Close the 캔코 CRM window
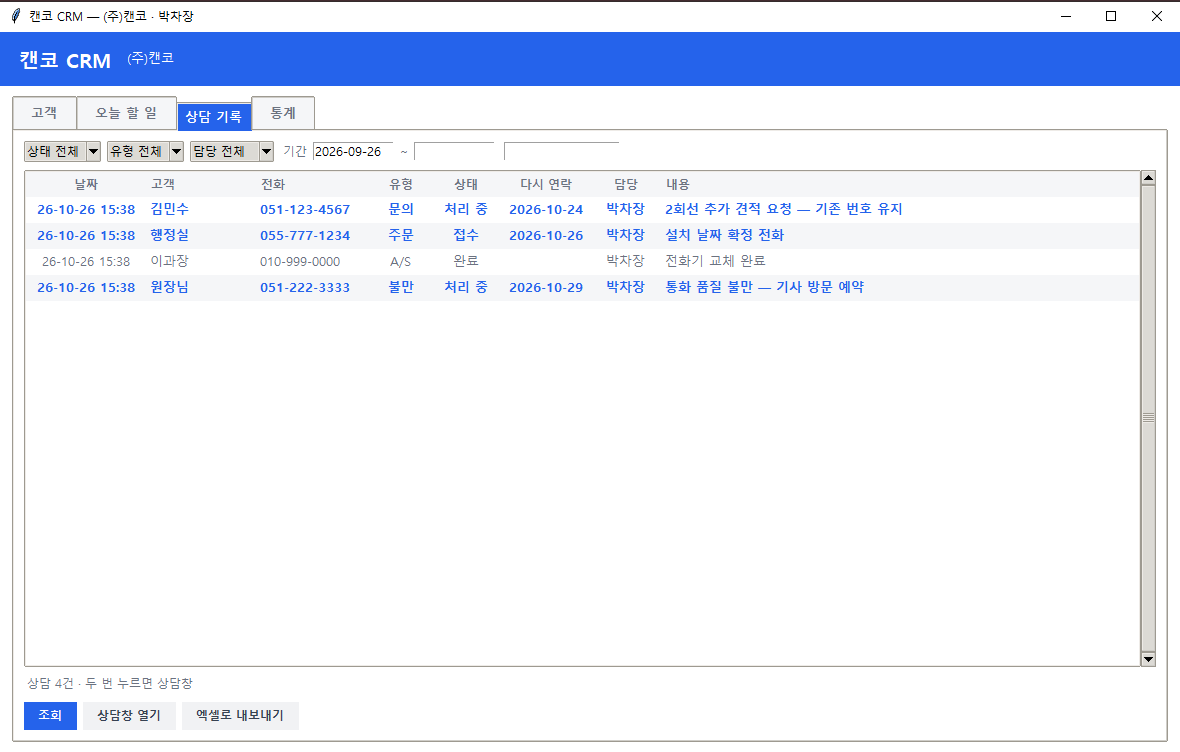The image size is (1180, 752). point(1157,16)
